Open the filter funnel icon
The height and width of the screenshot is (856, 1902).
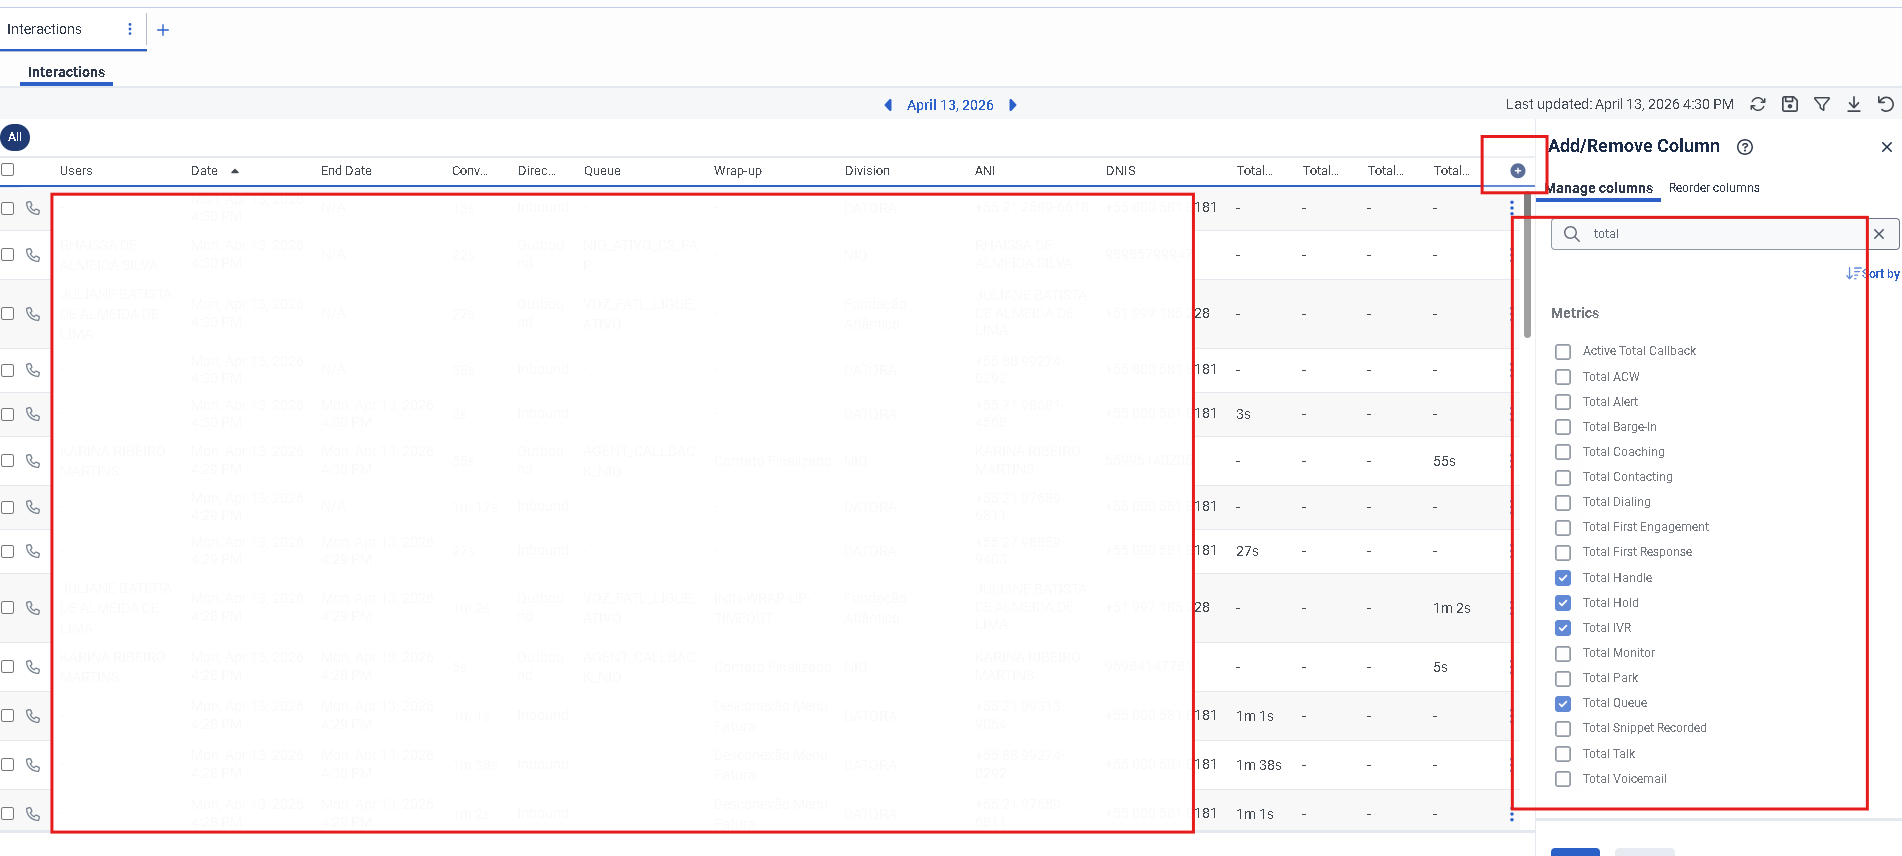tap(1822, 104)
